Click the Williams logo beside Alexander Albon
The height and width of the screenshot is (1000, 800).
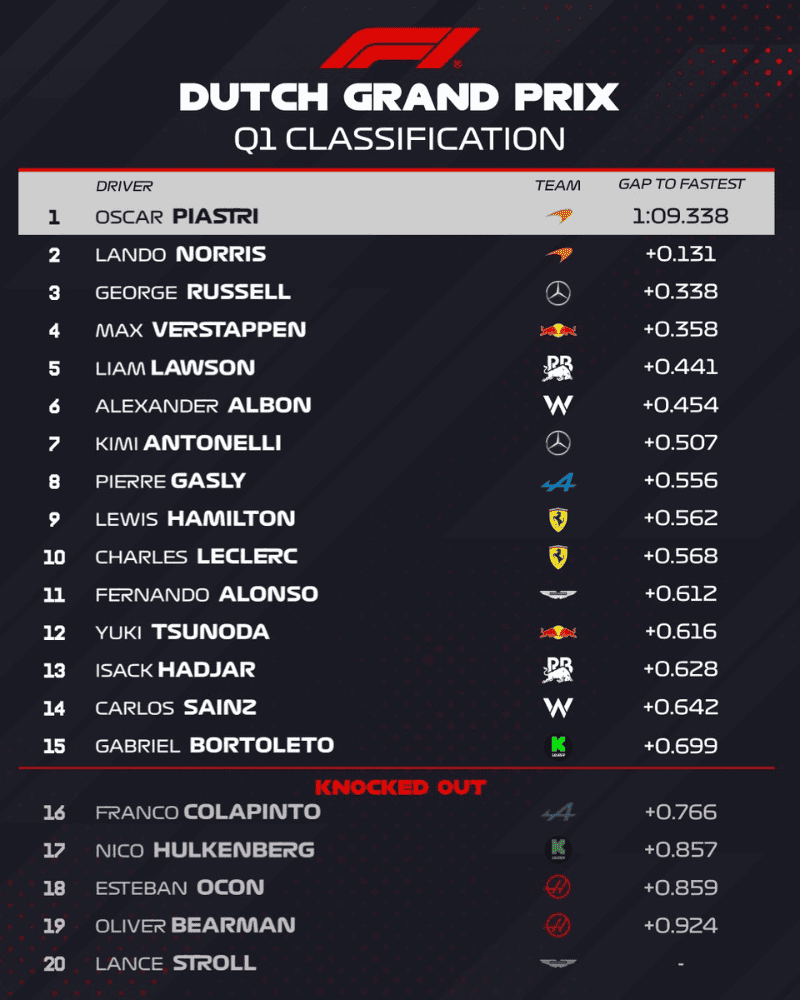(558, 405)
